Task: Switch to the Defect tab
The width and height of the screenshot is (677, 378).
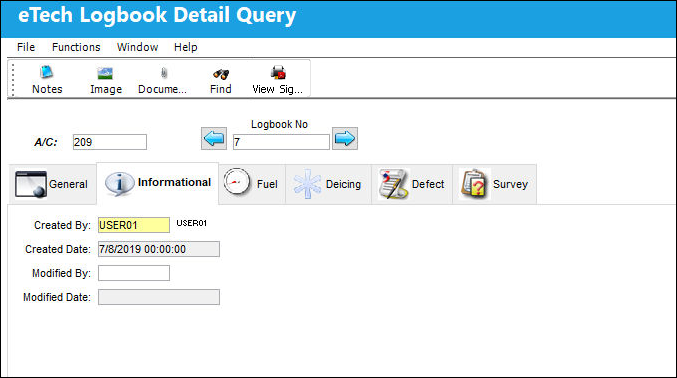Action: tap(412, 184)
